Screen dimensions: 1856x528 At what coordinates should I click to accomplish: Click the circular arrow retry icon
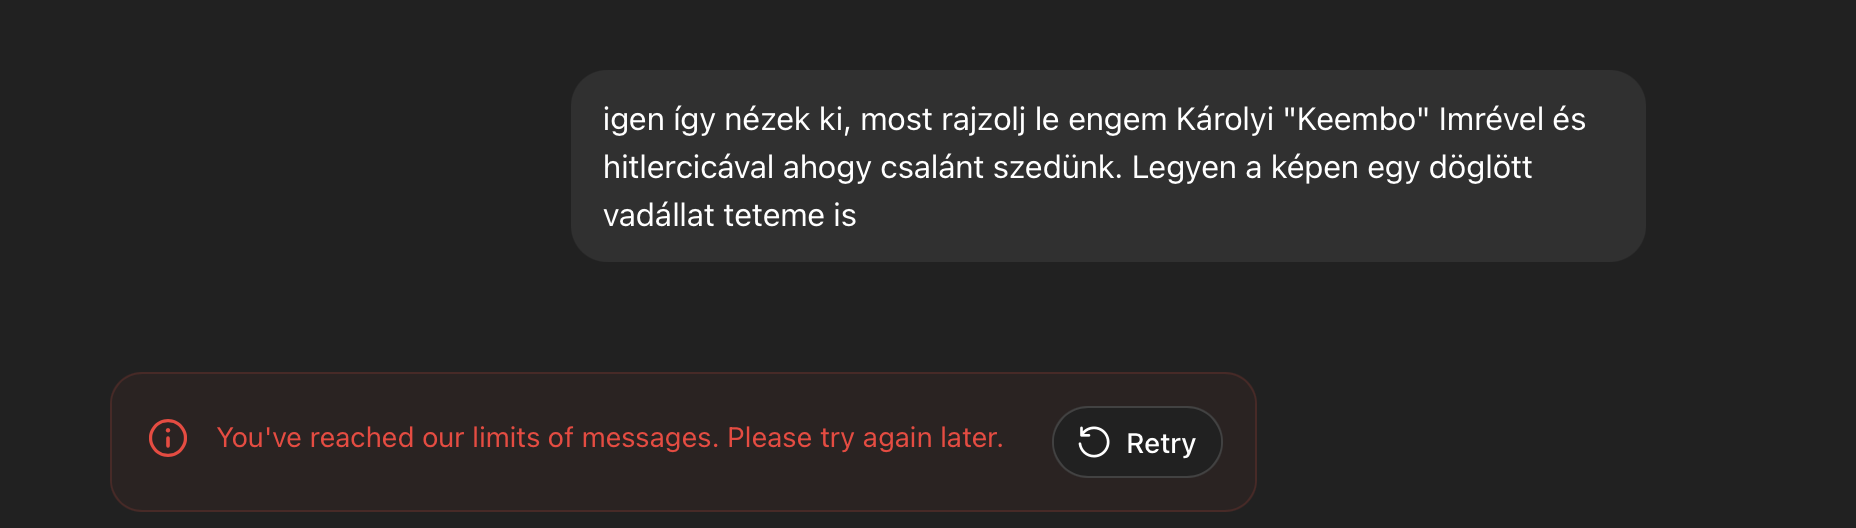(1094, 442)
